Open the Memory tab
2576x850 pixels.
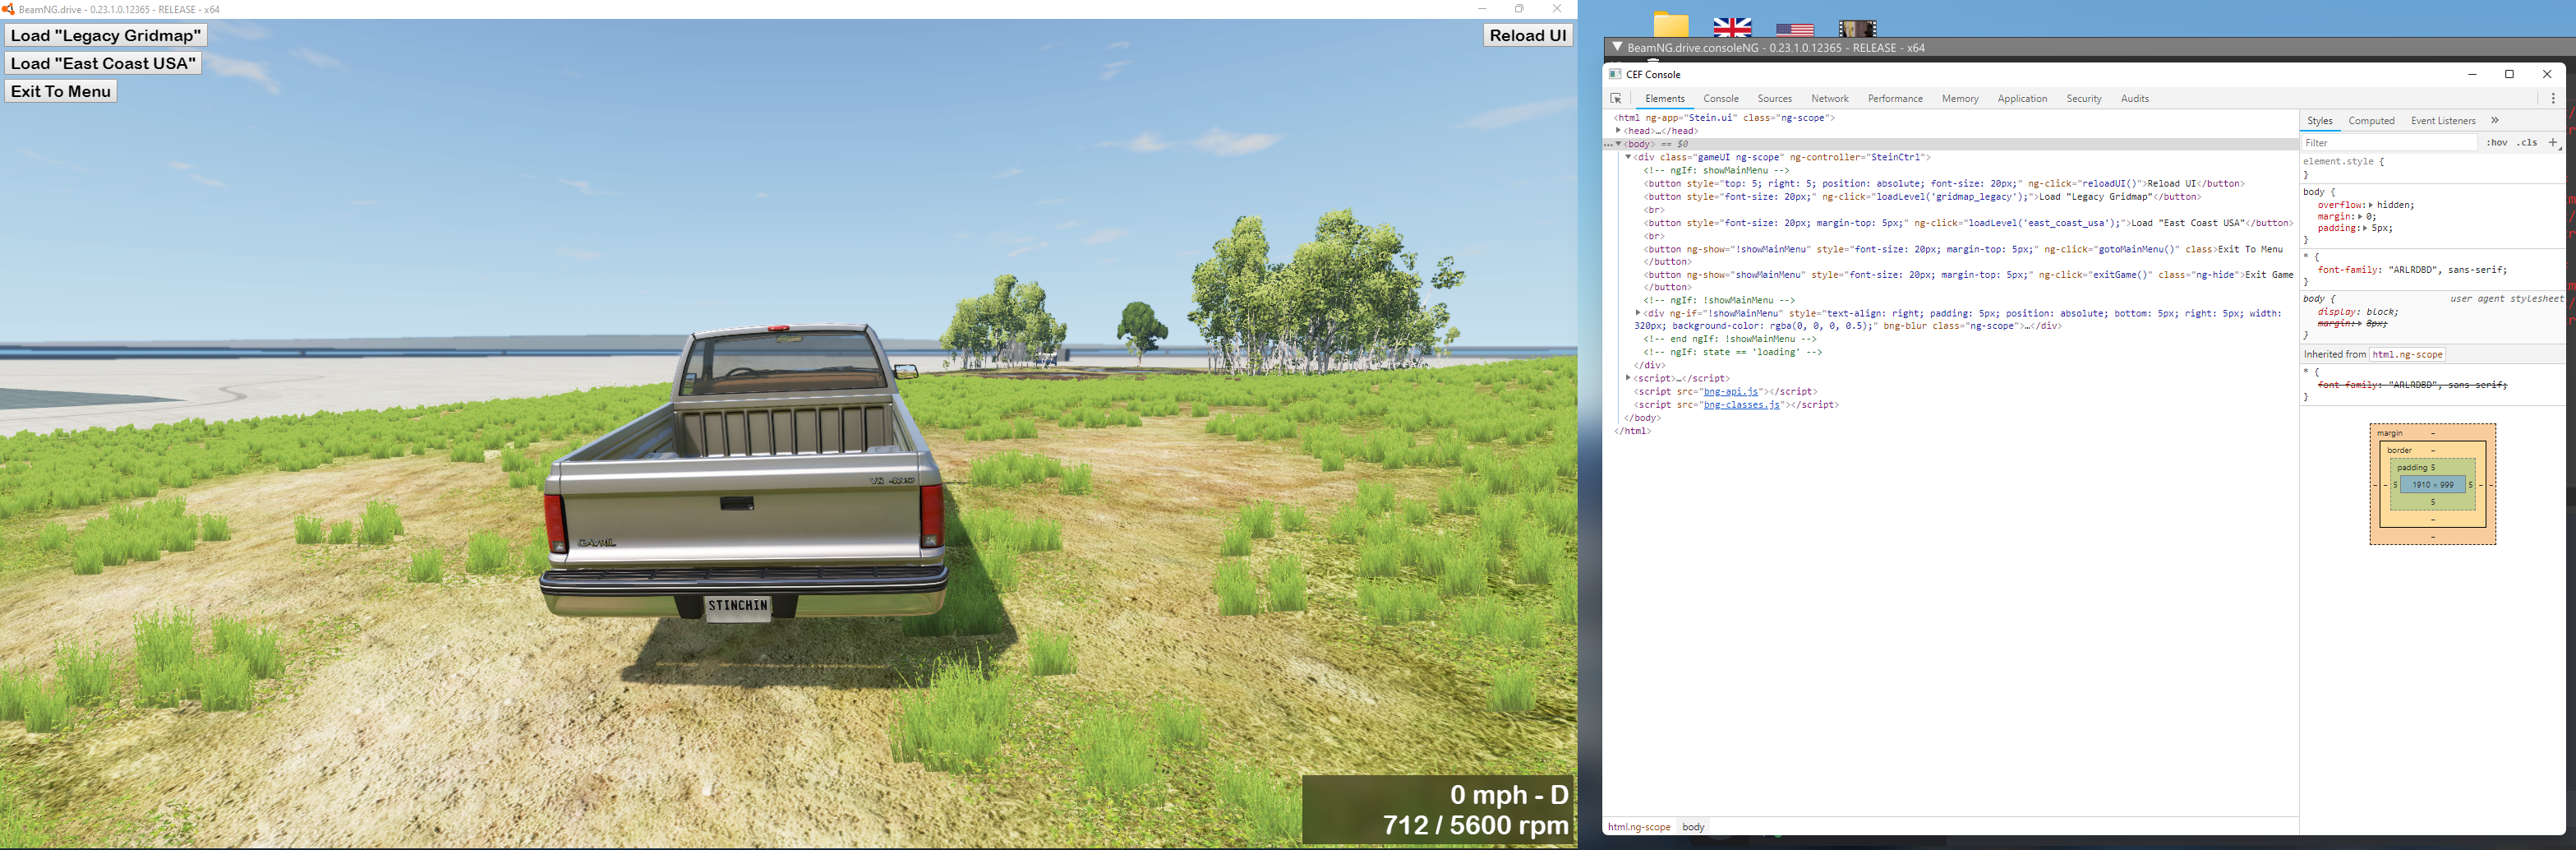(1960, 98)
